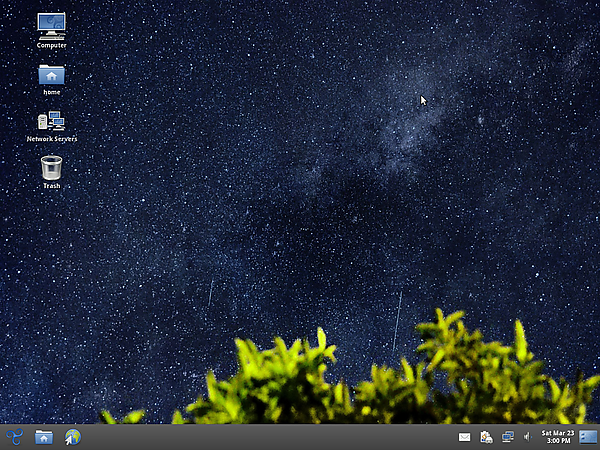
Task: Click the volume speaker icon
Action: (526, 437)
